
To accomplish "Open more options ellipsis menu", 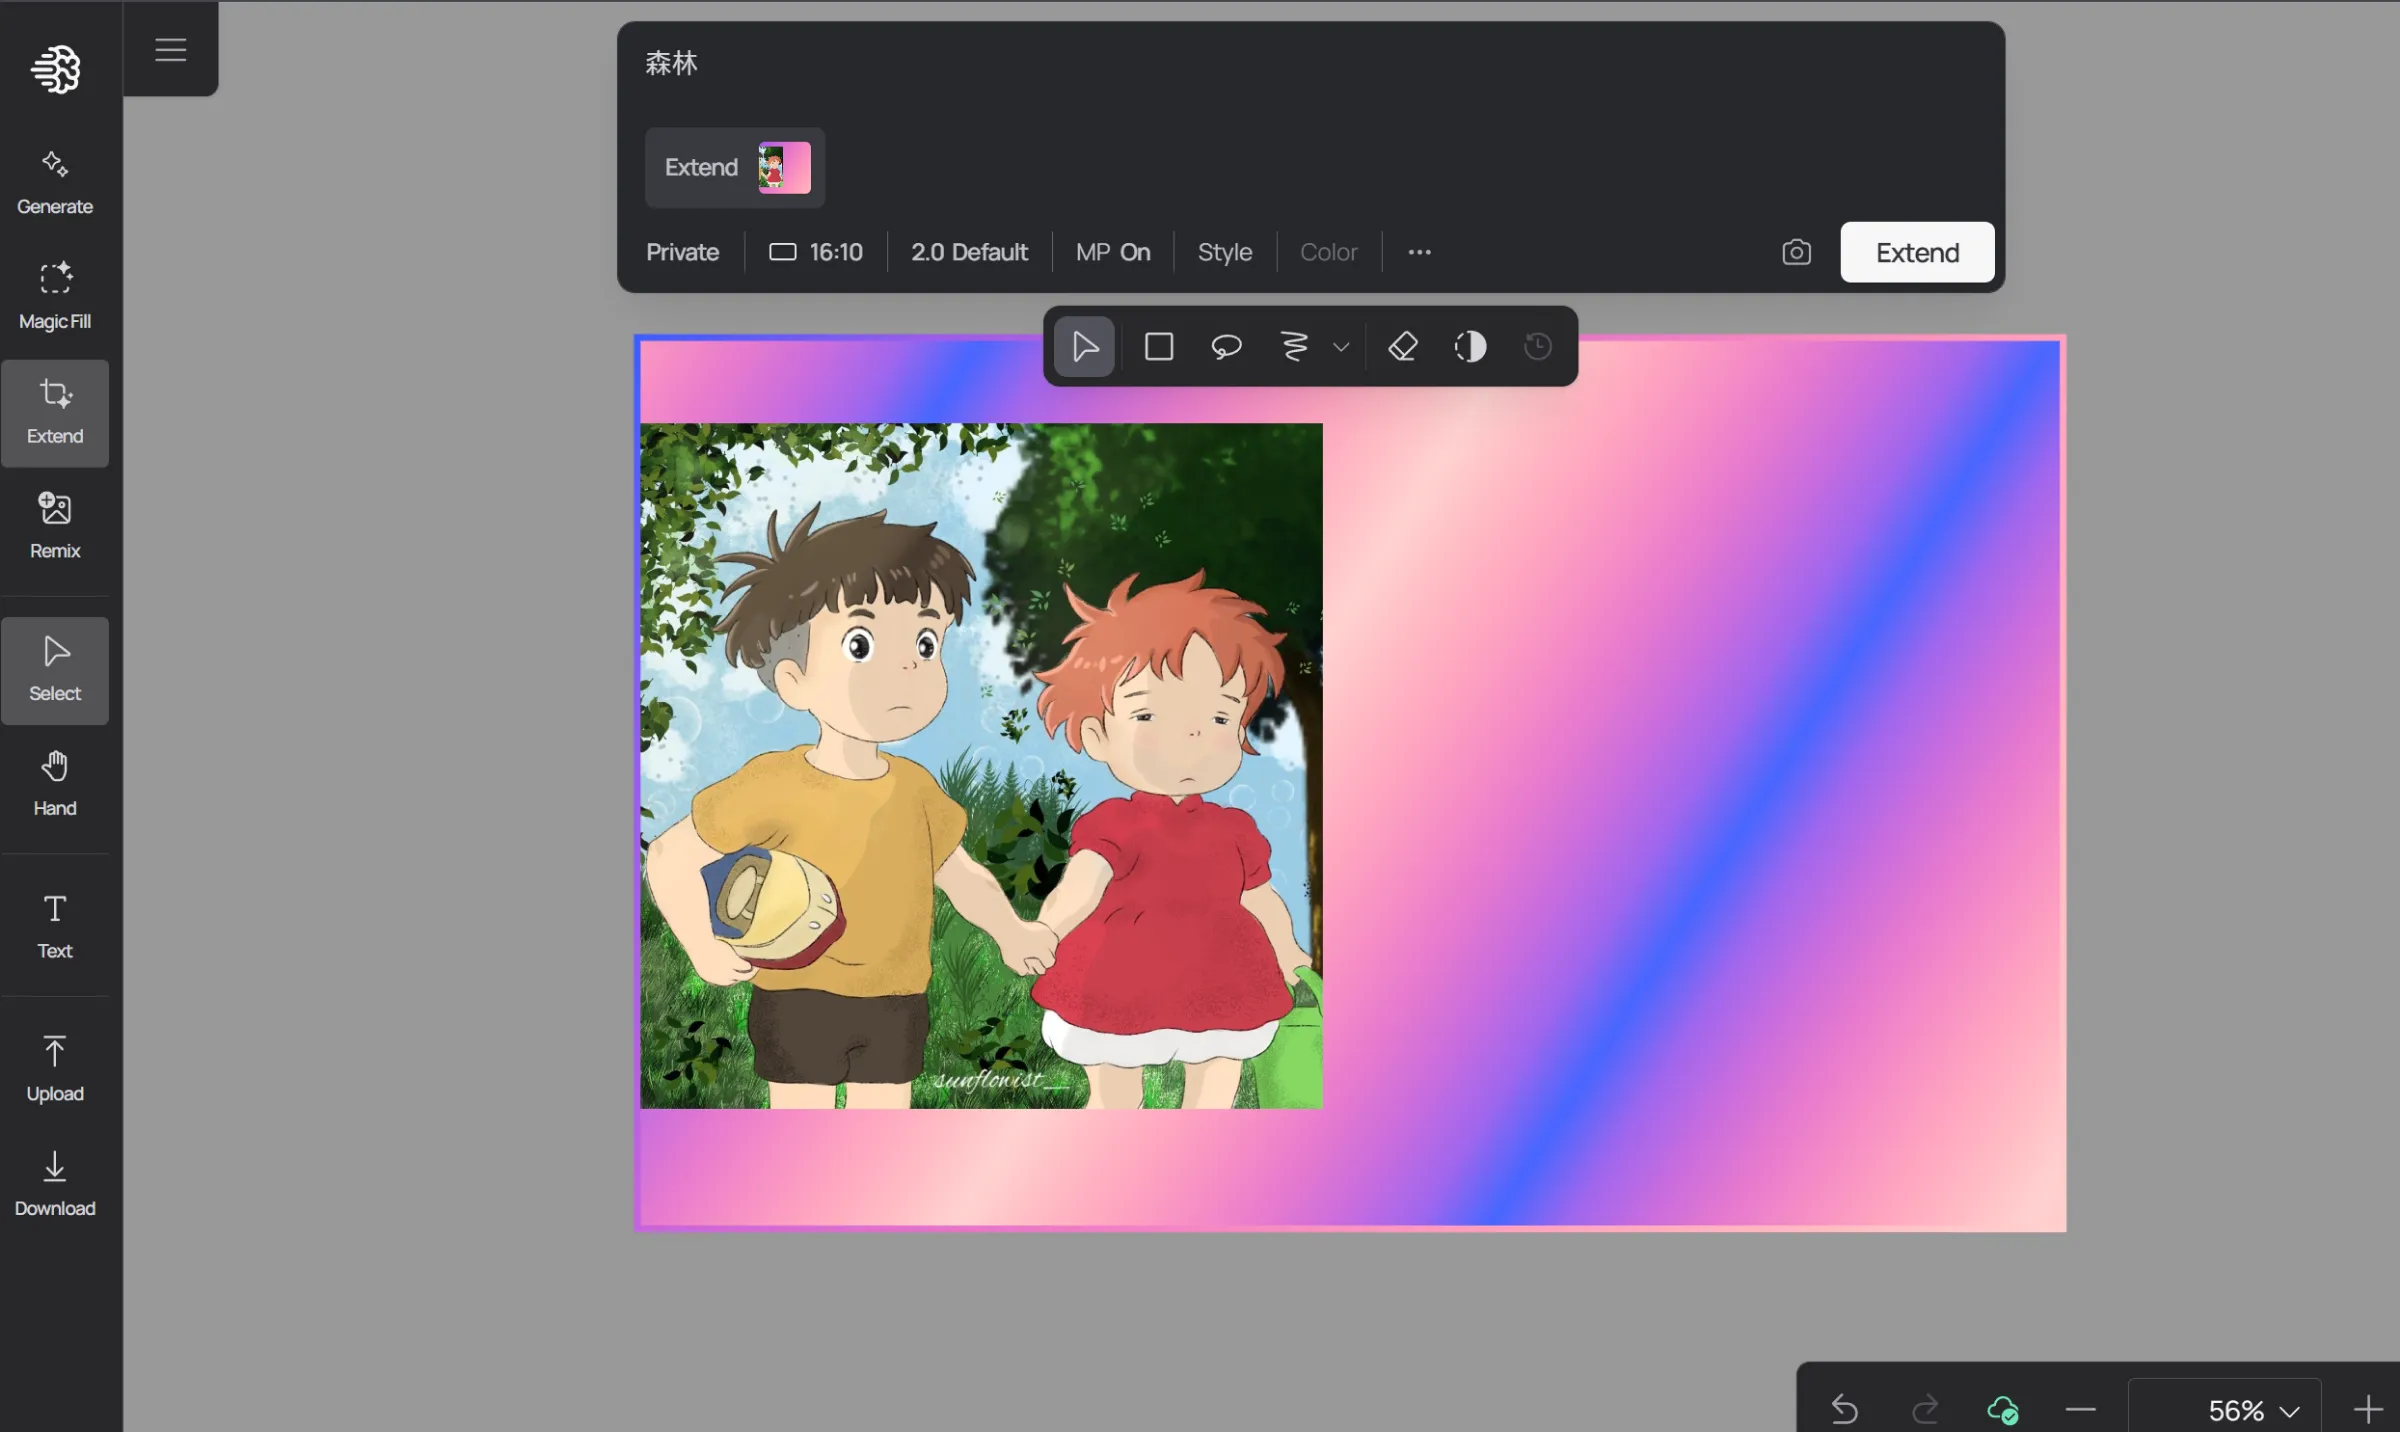I will click(x=1420, y=252).
